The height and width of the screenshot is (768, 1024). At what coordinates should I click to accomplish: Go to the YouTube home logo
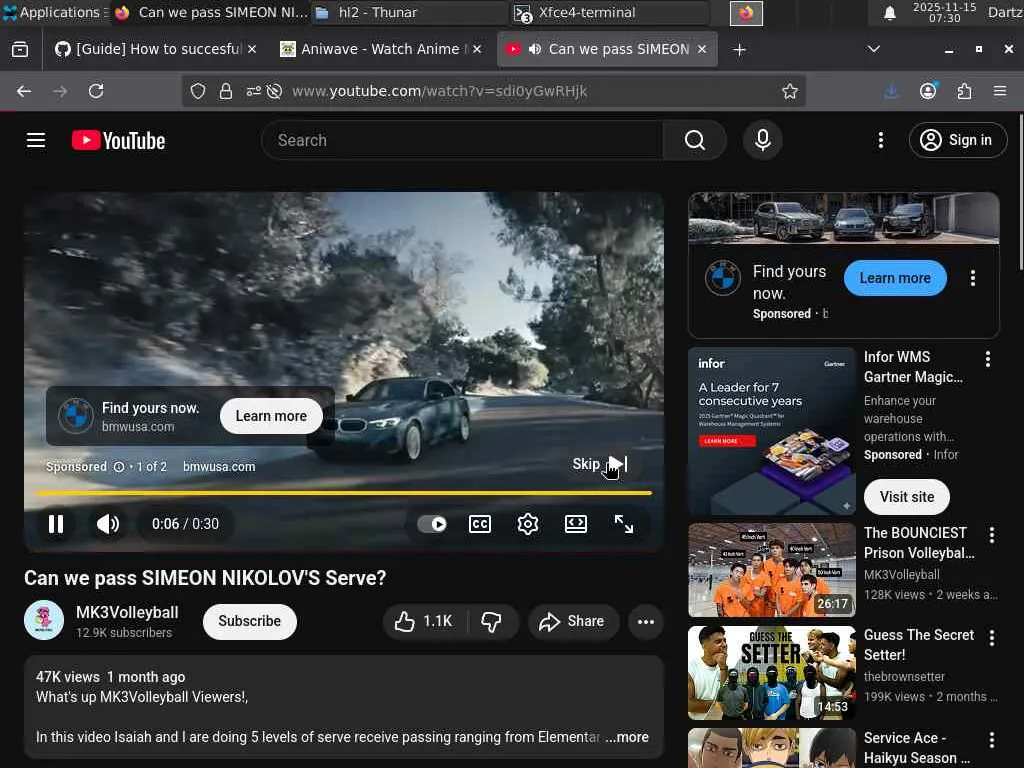[x=118, y=140]
